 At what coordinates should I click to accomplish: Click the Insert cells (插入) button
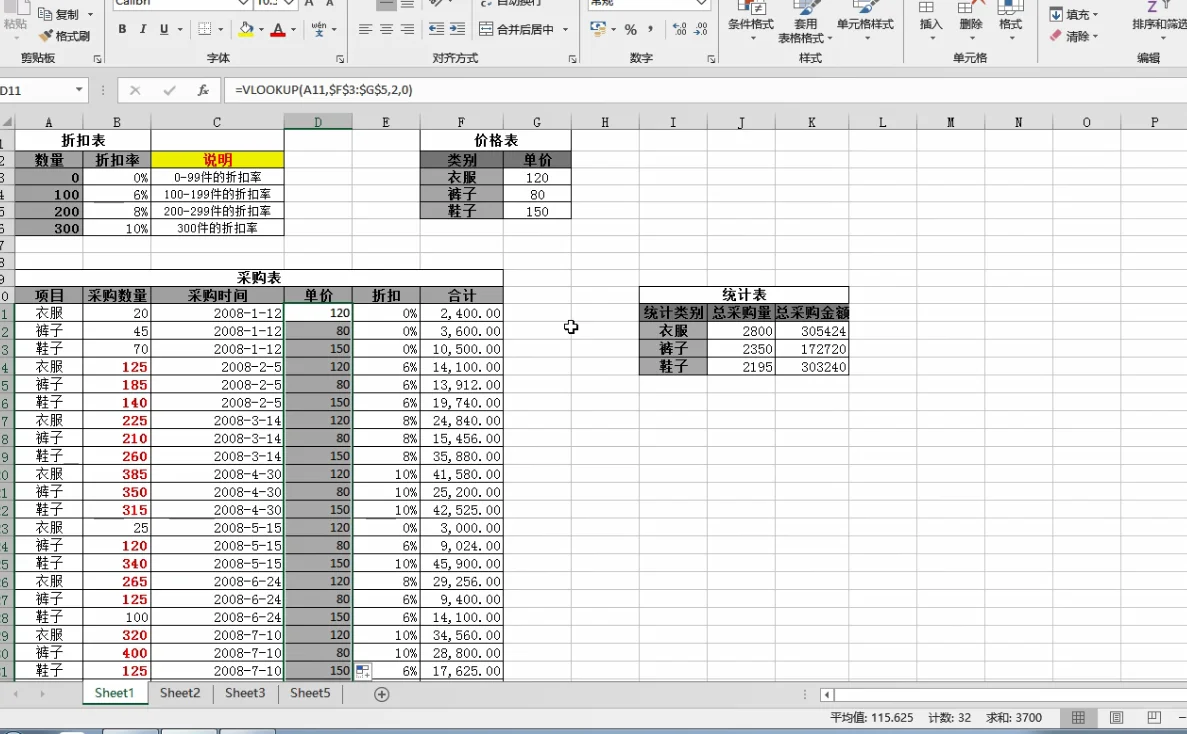pyautogui.click(x=930, y=18)
